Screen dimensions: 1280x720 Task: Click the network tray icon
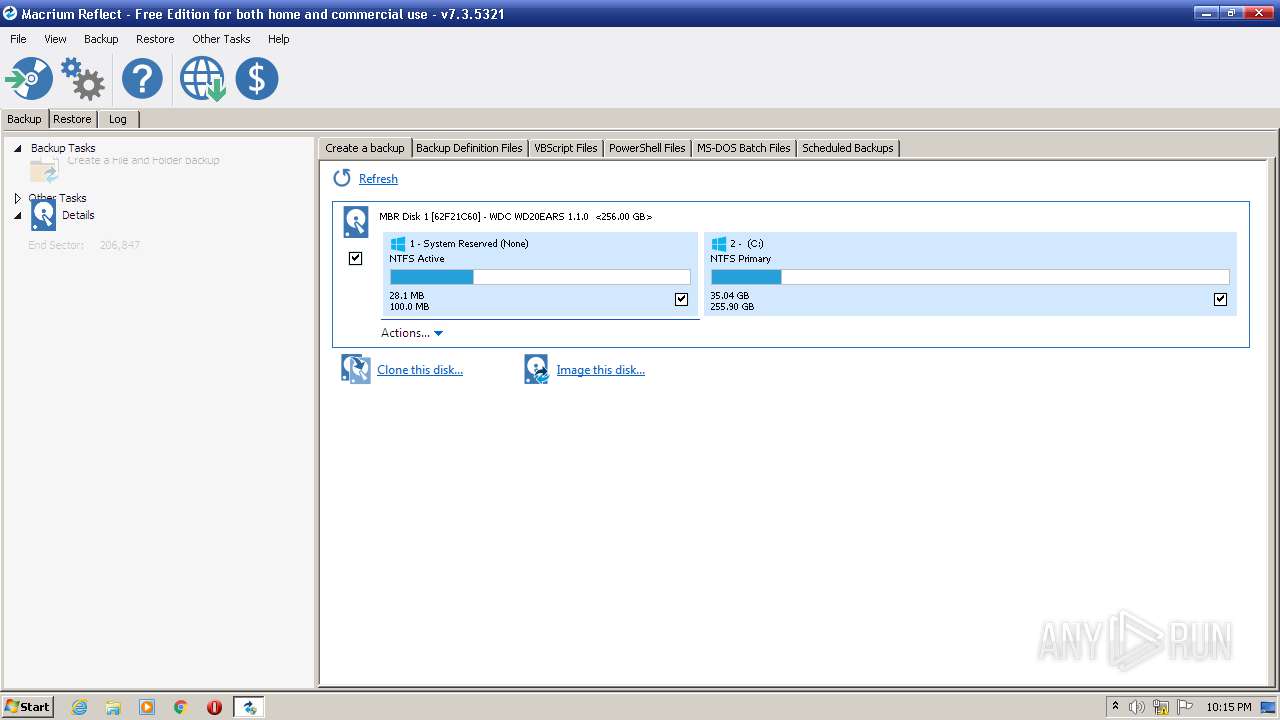tap(1161, 707)
